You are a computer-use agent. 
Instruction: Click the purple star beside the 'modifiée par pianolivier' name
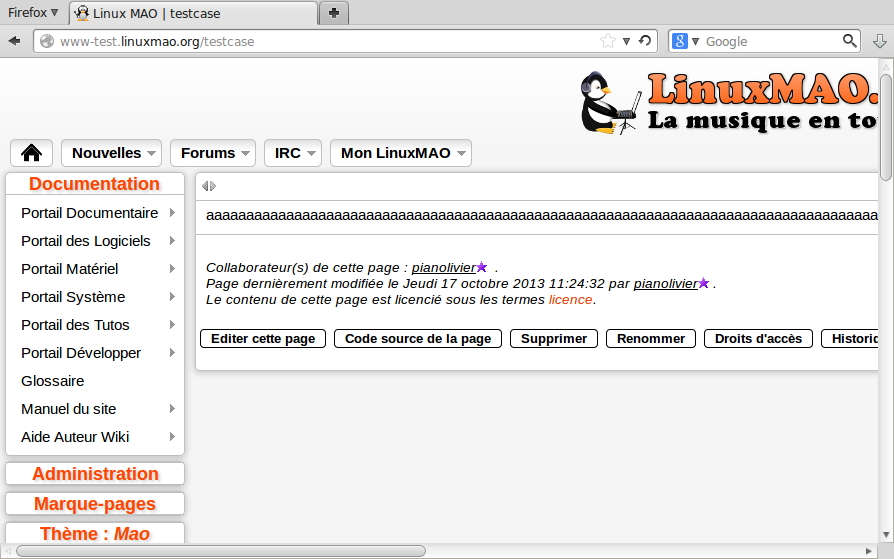(704, 283)
